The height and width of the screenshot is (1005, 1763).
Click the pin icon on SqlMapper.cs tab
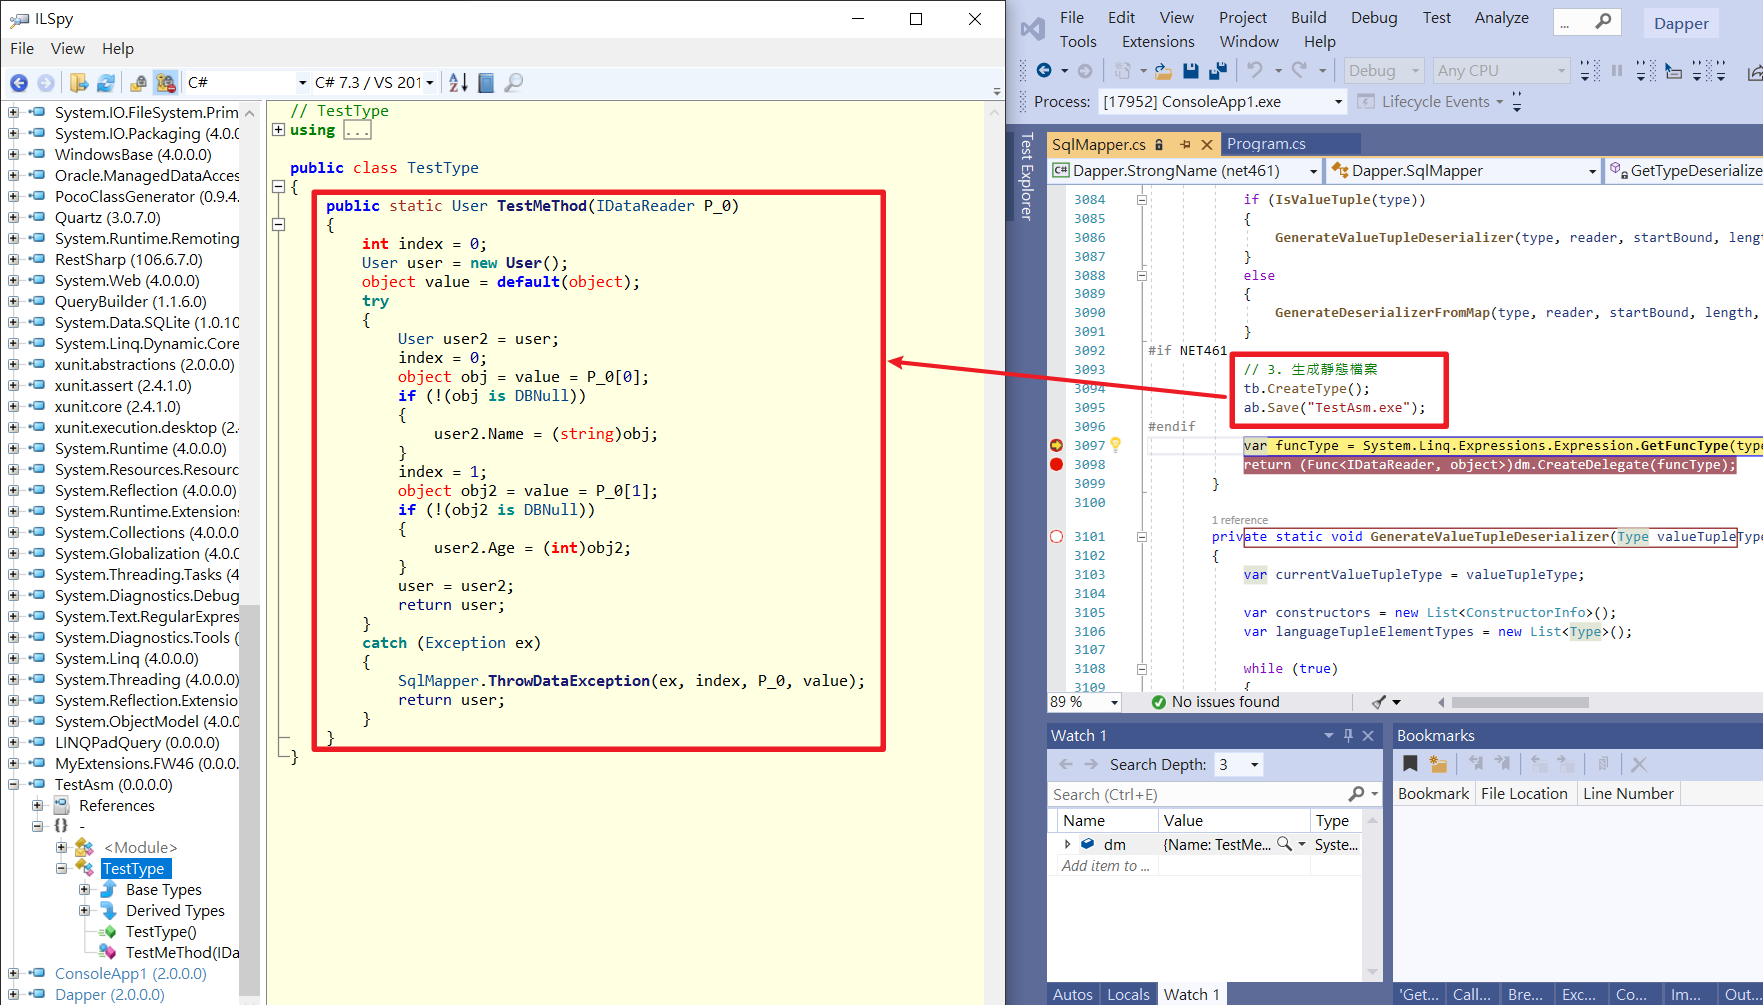(1185, 145)
